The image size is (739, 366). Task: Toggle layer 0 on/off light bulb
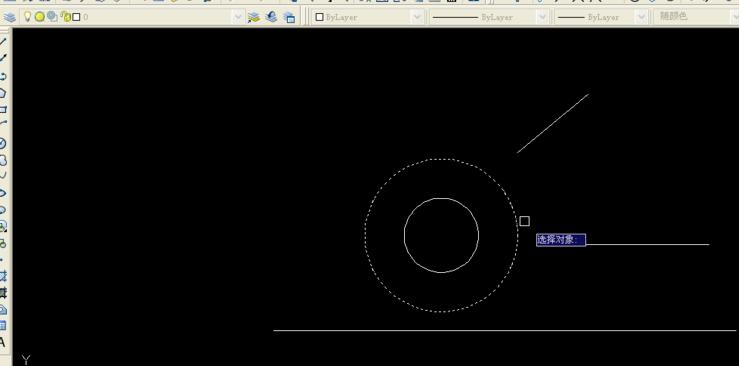28,17
